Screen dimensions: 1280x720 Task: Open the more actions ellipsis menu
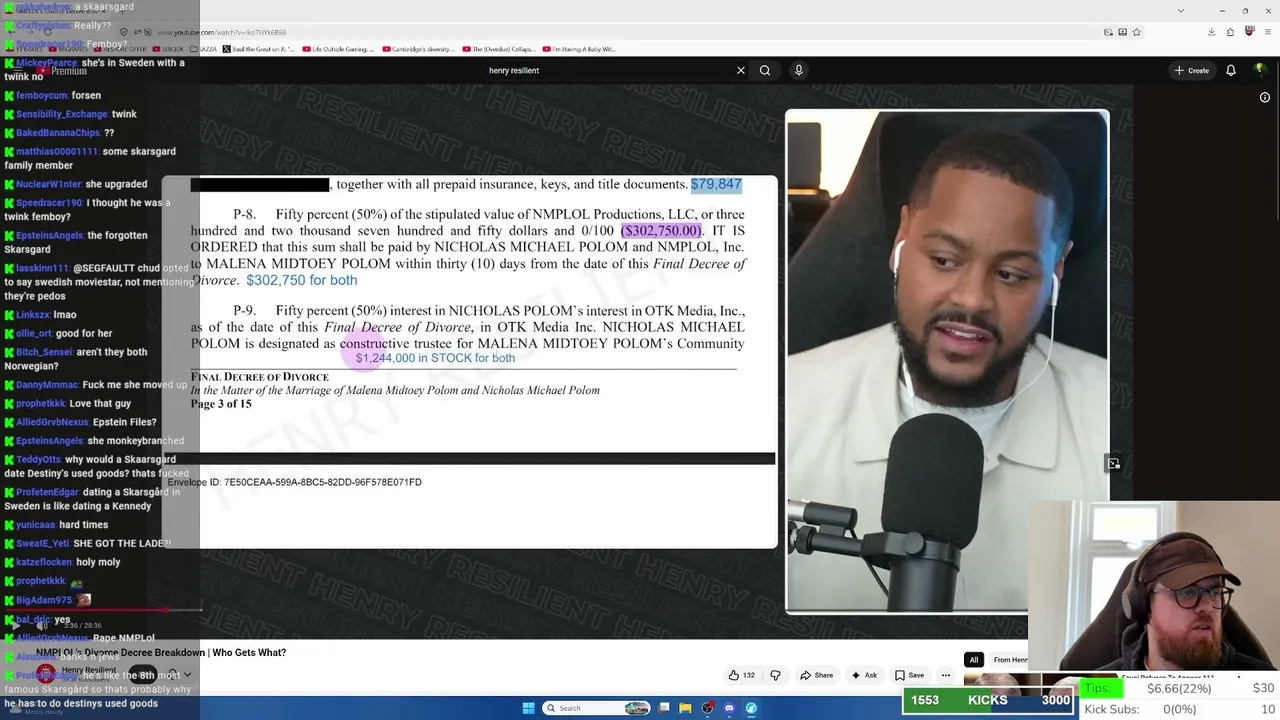(x=946, y=675)
